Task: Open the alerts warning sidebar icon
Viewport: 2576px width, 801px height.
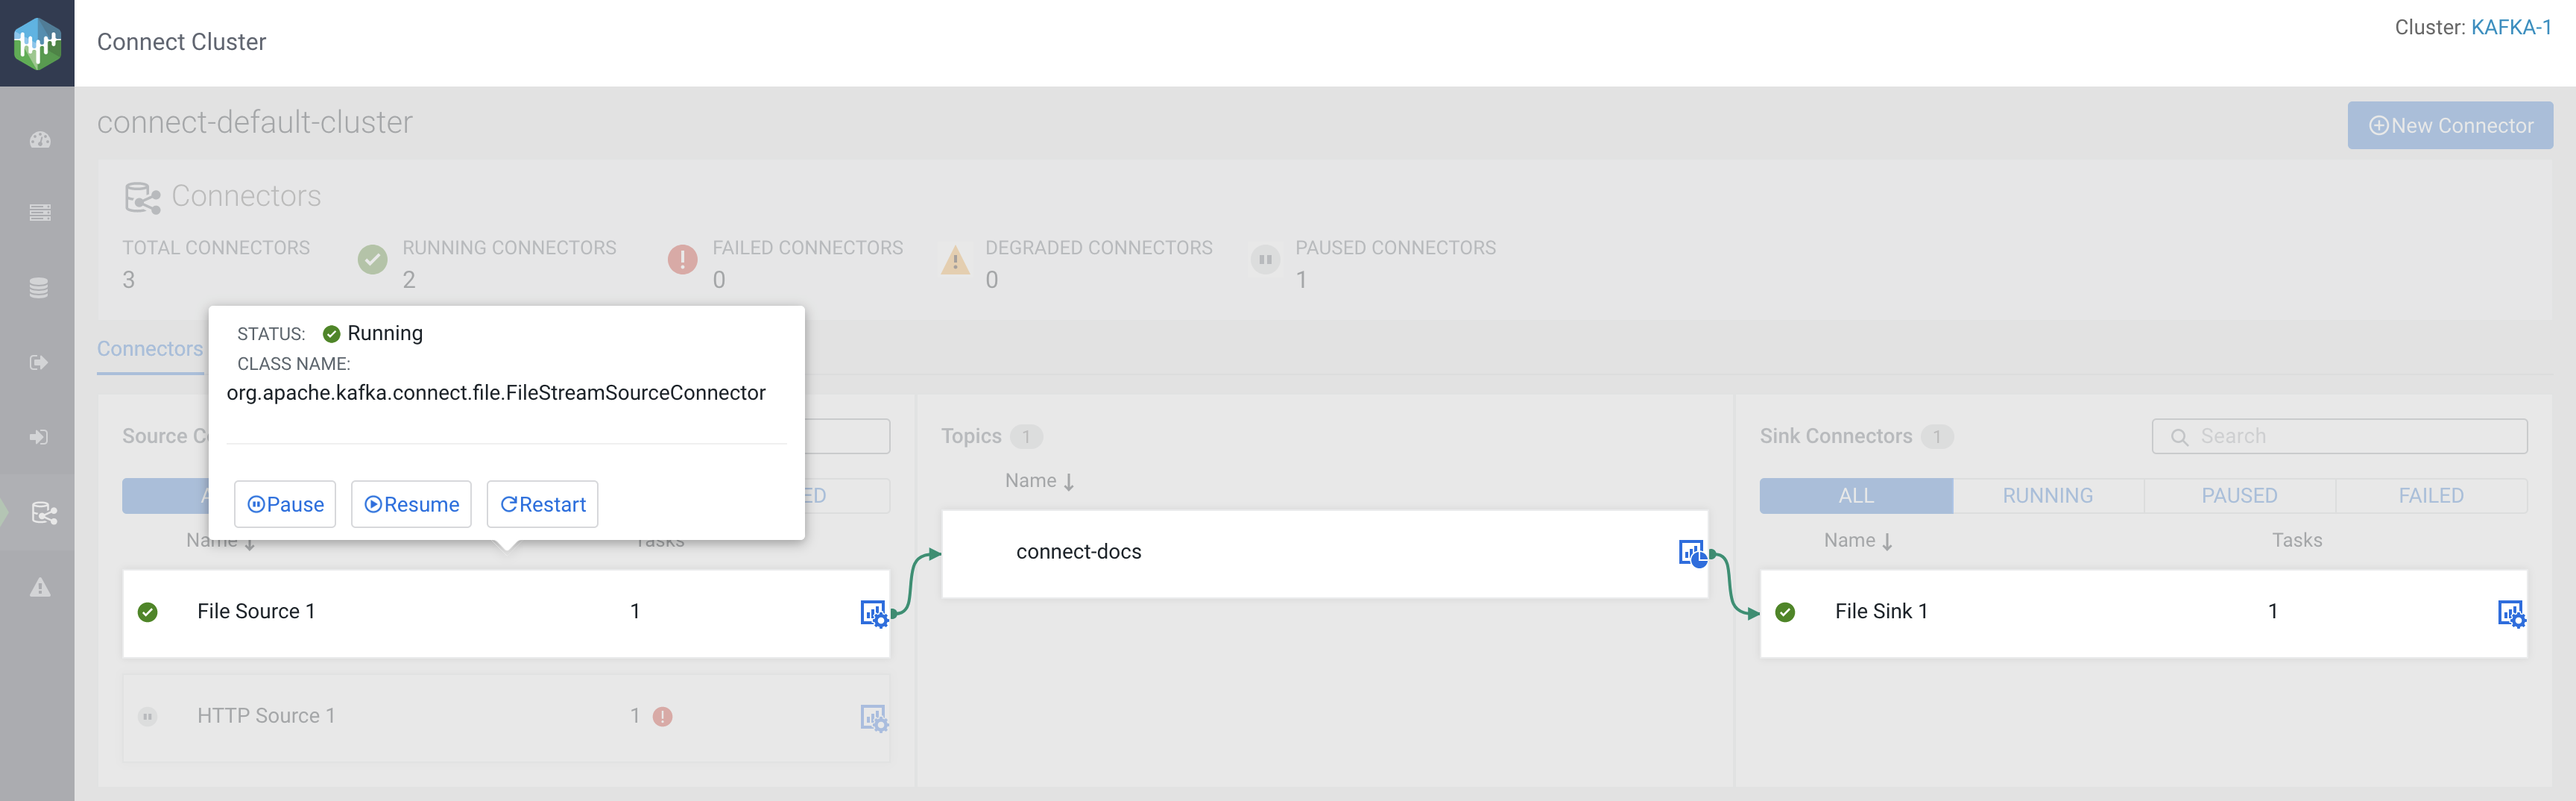Action: tap(40, 587)
